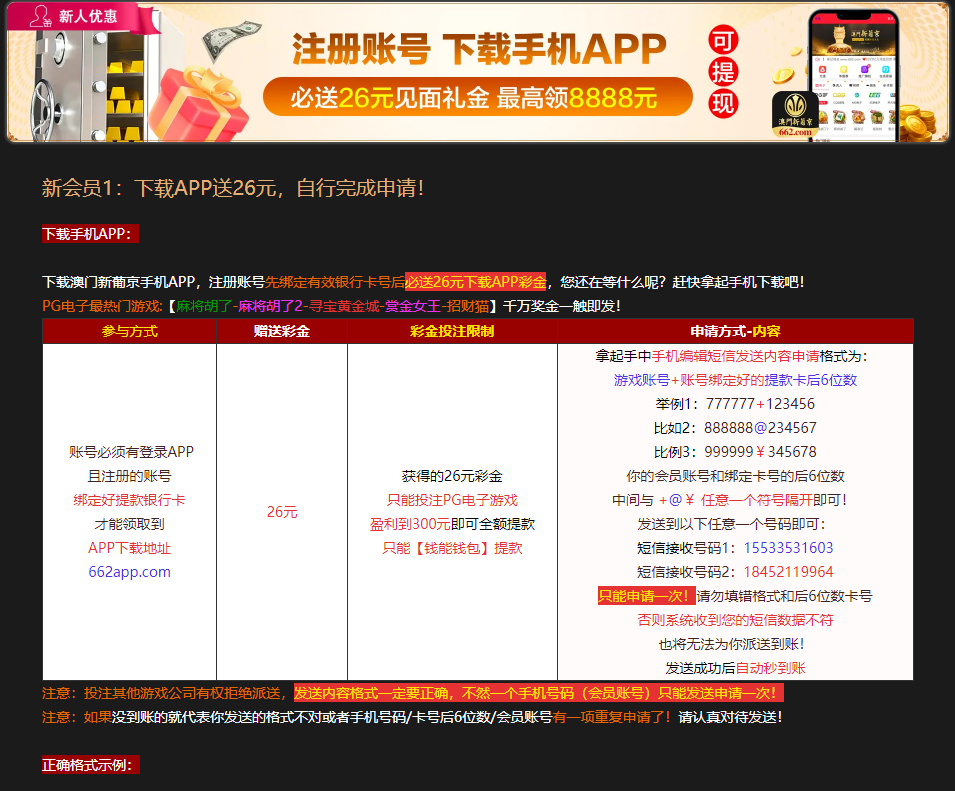This screenshot has height=791, width=955.
Task: Click example 举例1: 777777+123456
Action: click(x=735, y=404)
